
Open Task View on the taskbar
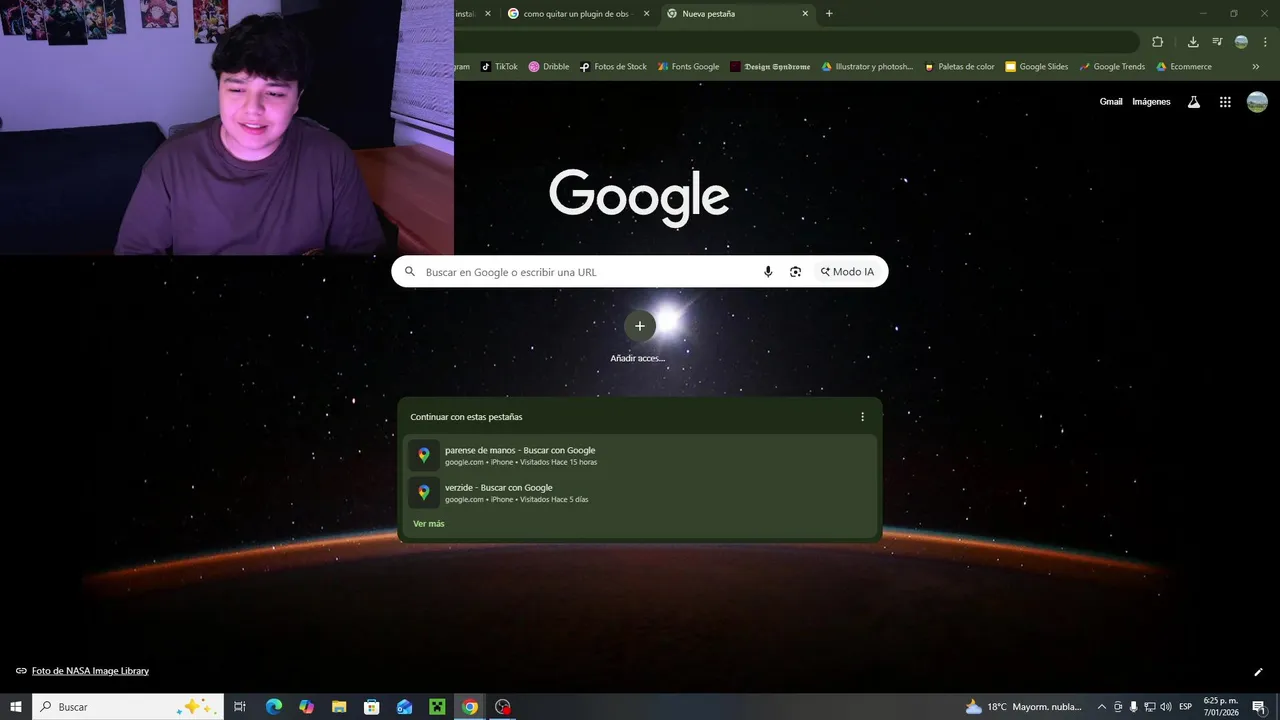tap(240, 707)
